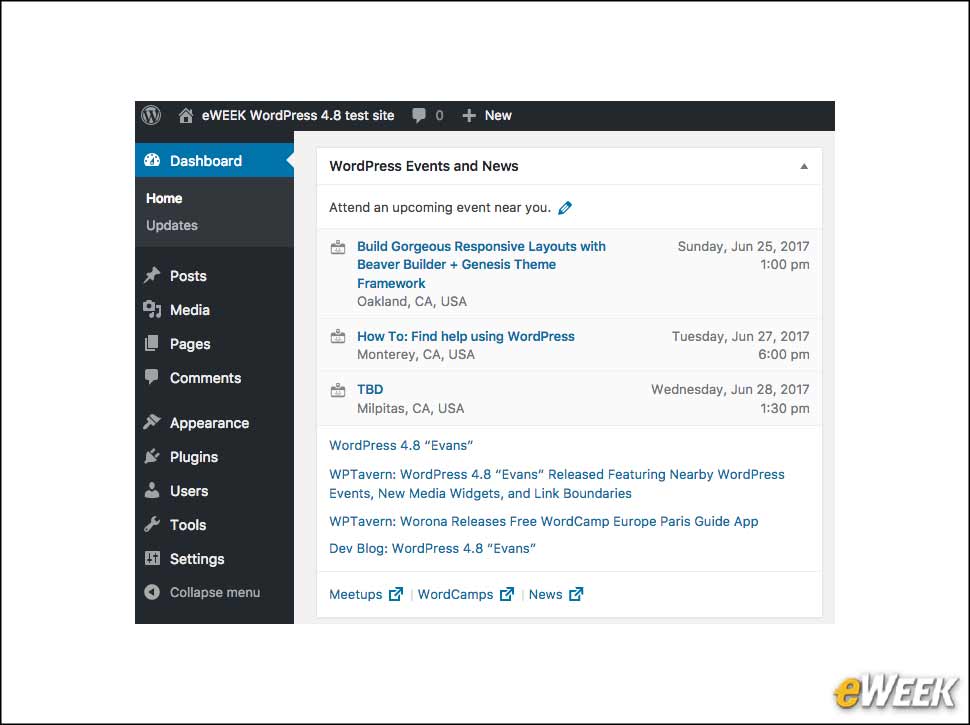
Task: Collapse the WordPress Events and News widget
Action: coord(804,166)
